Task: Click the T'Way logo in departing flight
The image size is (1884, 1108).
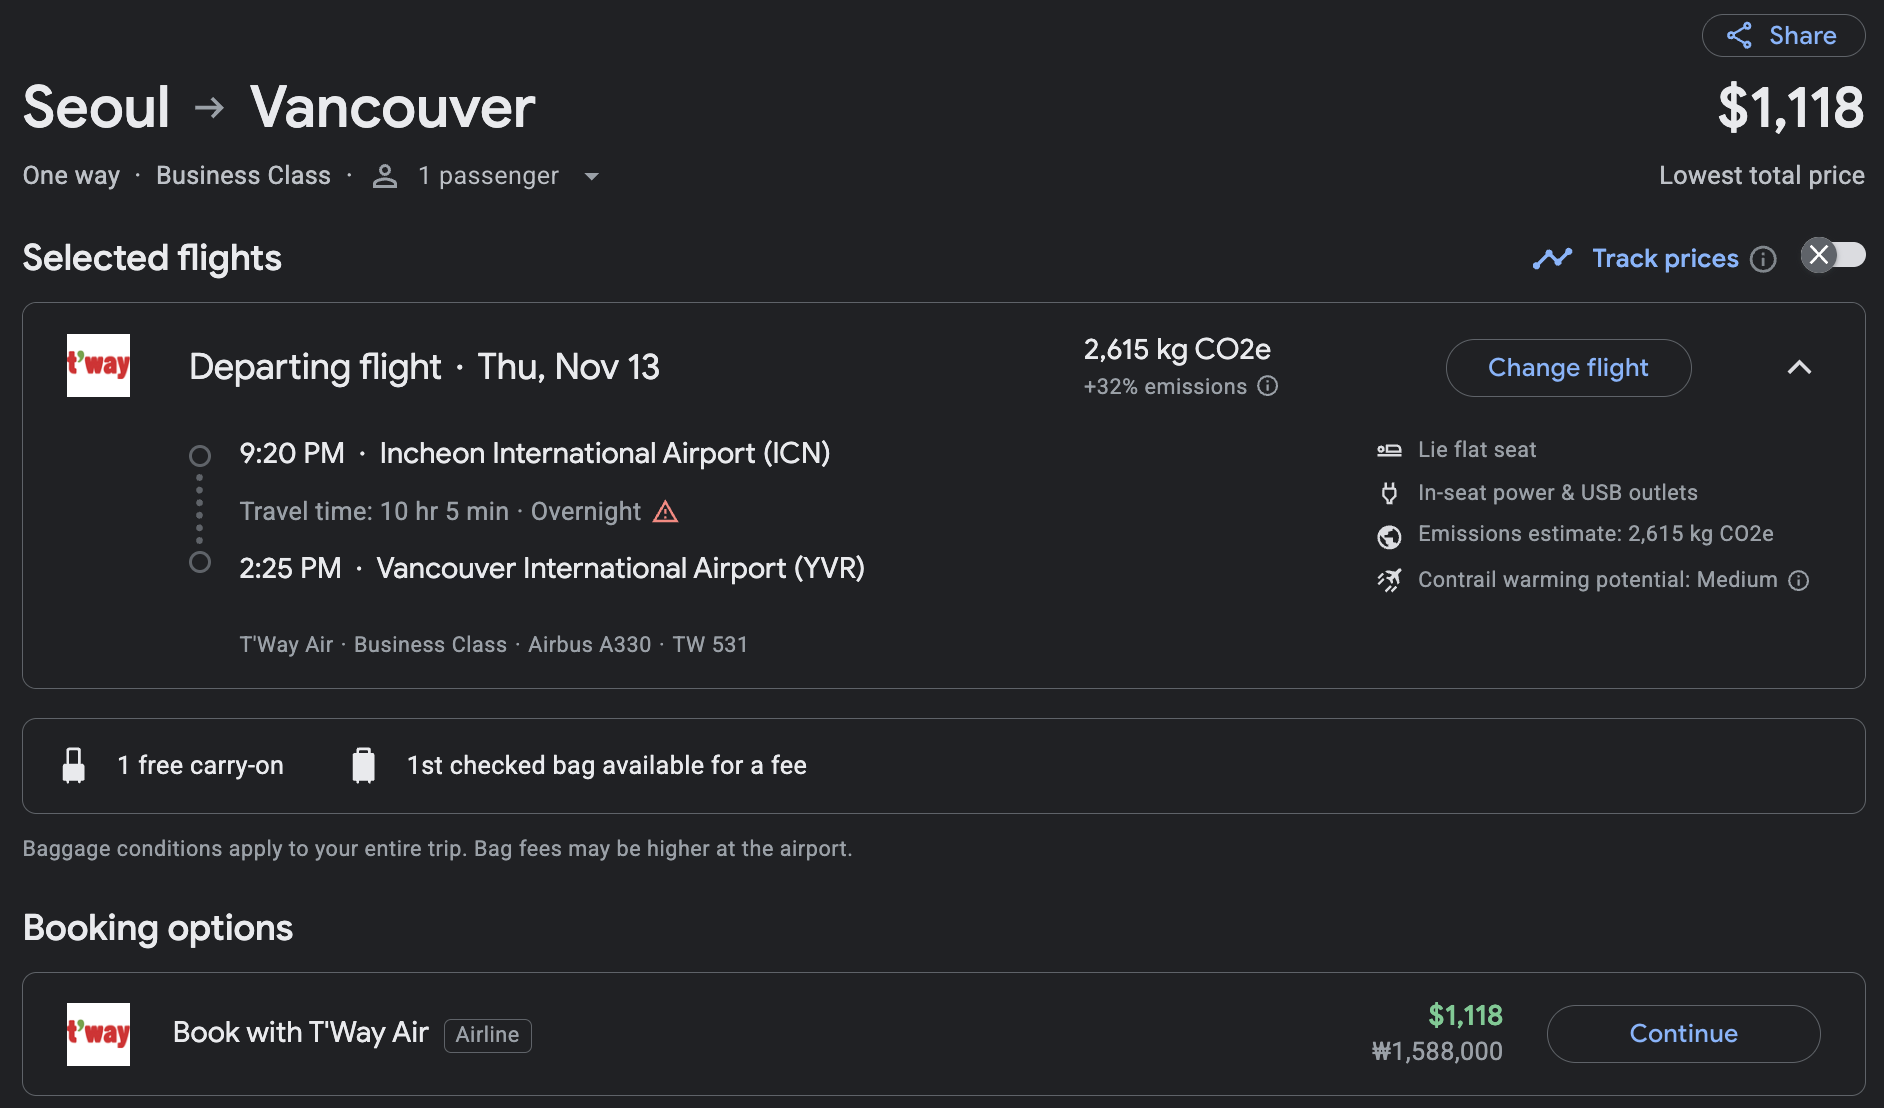Action: (98, 365)
